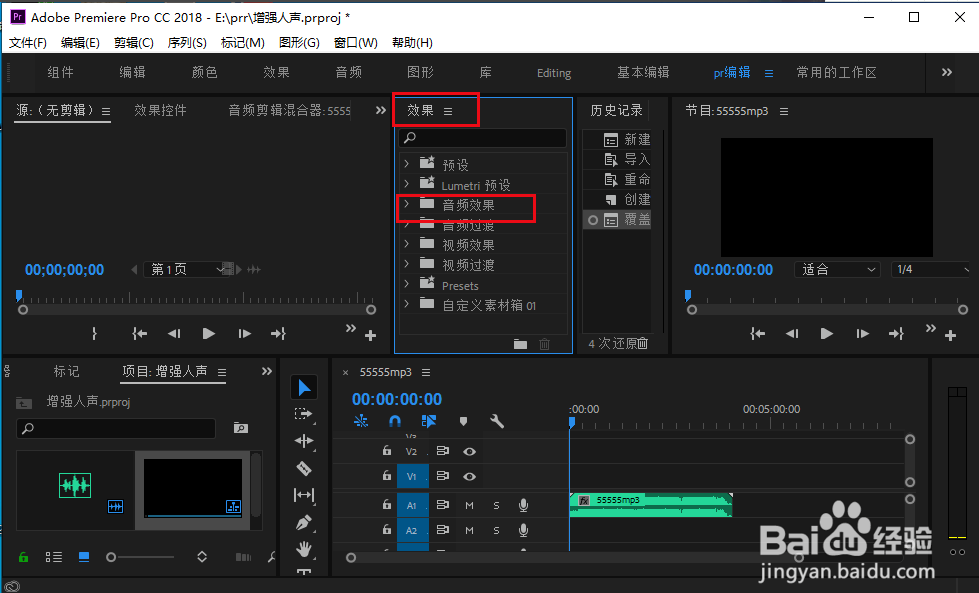Toggle V1 track visibility eye

tap(470, 476)
